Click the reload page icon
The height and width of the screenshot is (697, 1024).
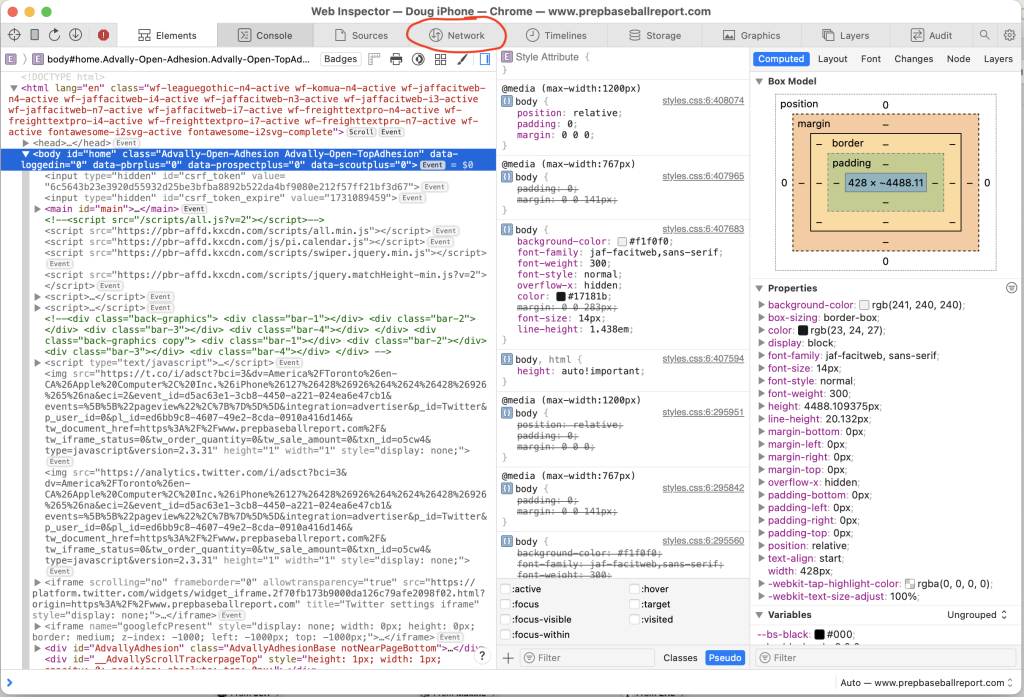pyautogui.click(x=55, y=35)
